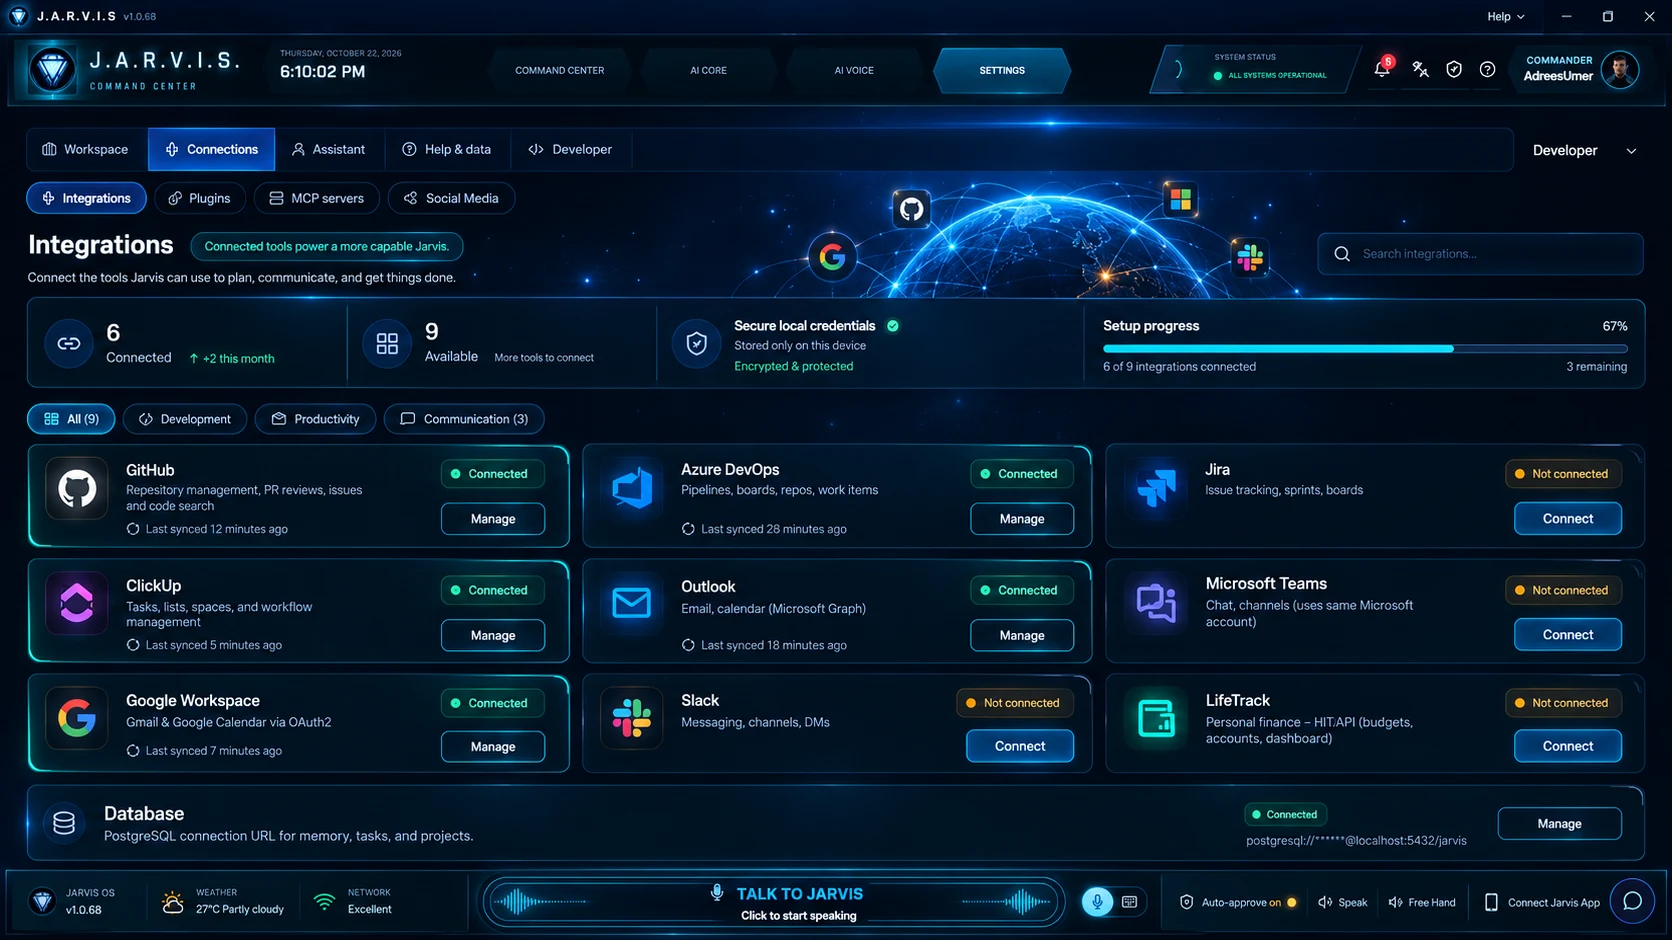The height and width of the screenshot is (940, 1672).
Task: Filter integrations by Communication (3)
Action: pyautogui.click(x=464, y=419)
